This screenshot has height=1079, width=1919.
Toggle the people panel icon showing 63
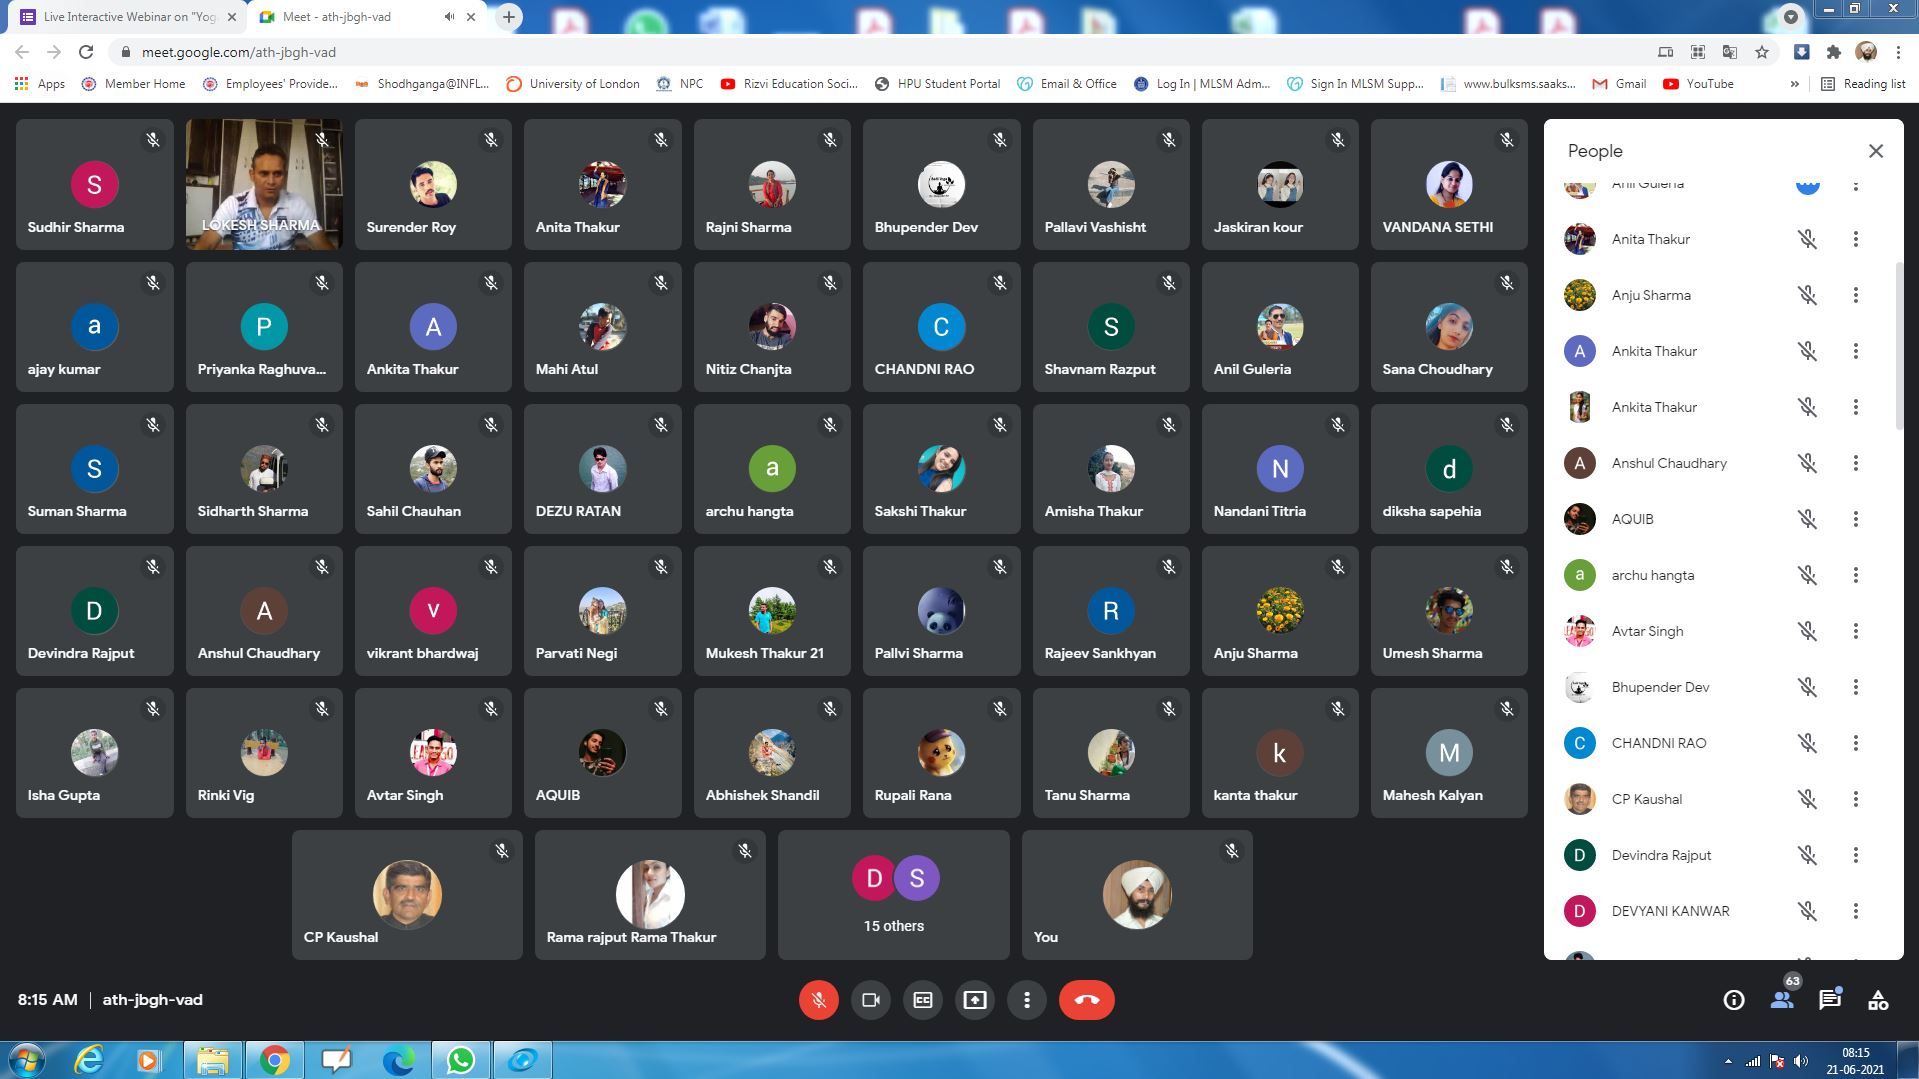(x=1782, y=998)
